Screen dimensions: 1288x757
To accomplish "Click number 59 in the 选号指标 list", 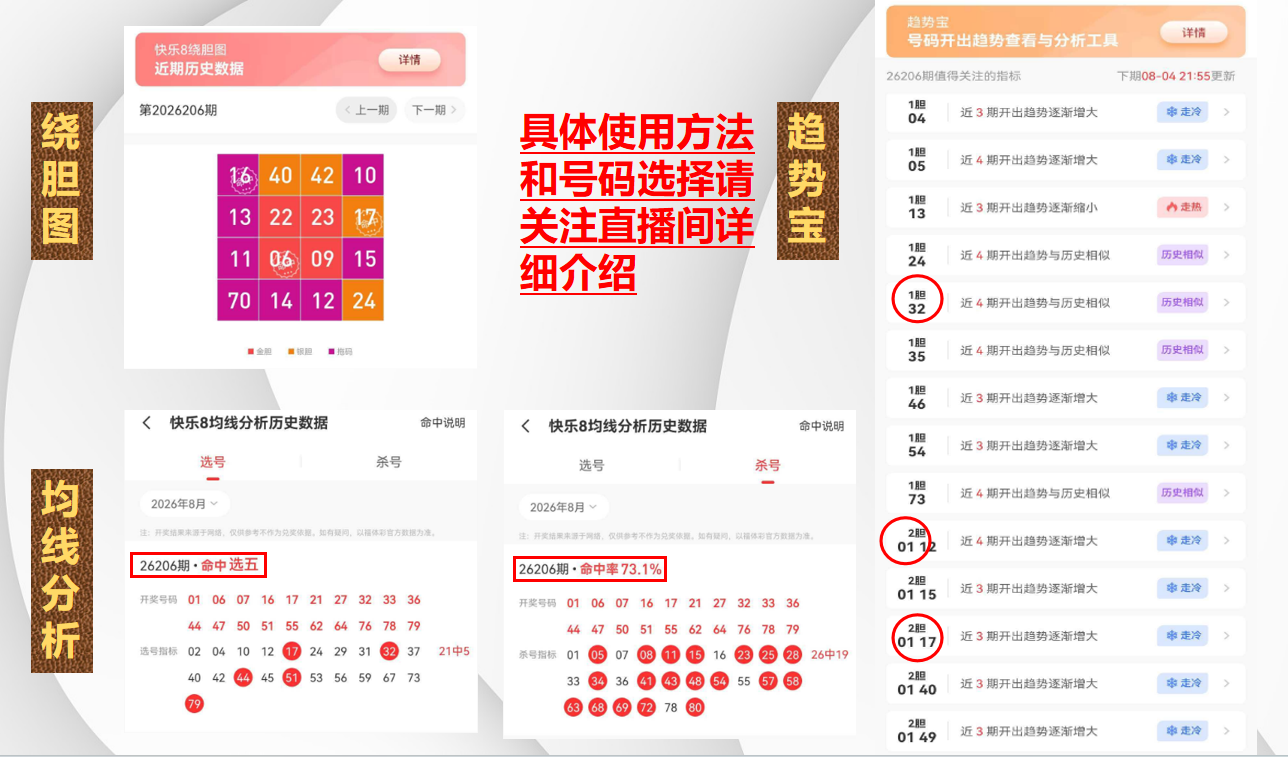I will (x=365, y=677).
